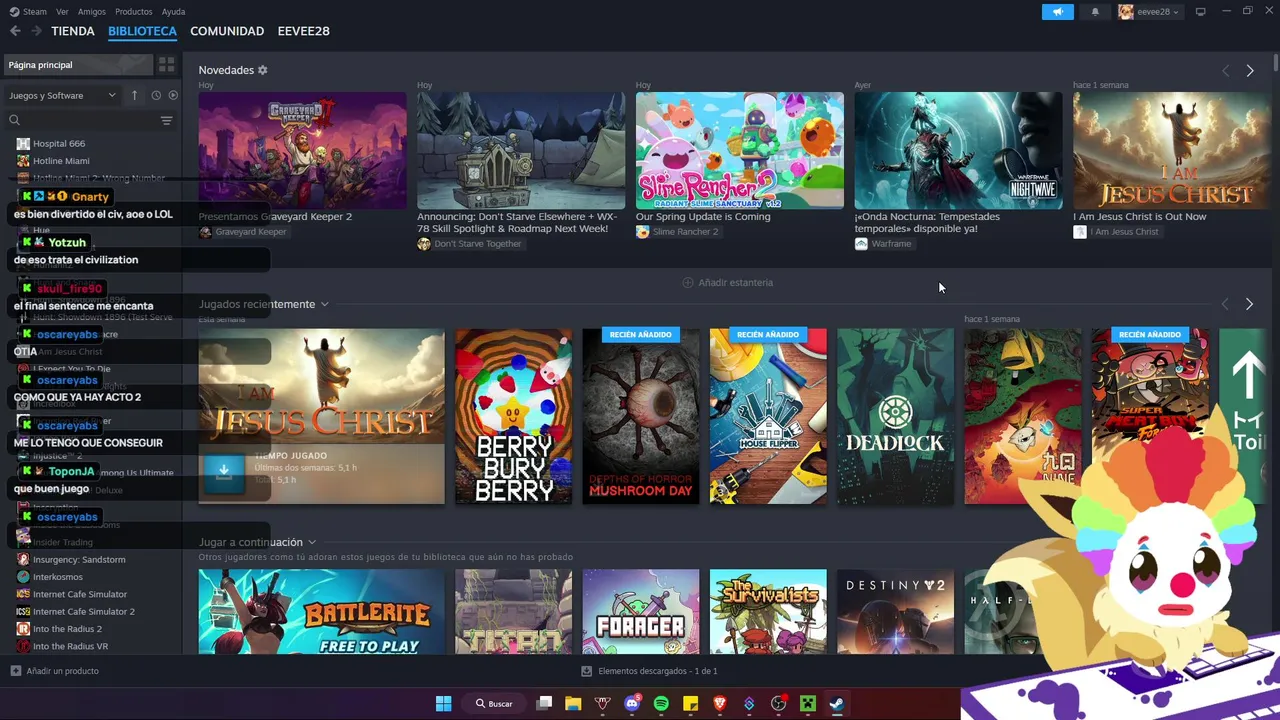Open the Steam VR mode icon
This screenshot has width=1280, height=720.
[x=1200, y=12]
